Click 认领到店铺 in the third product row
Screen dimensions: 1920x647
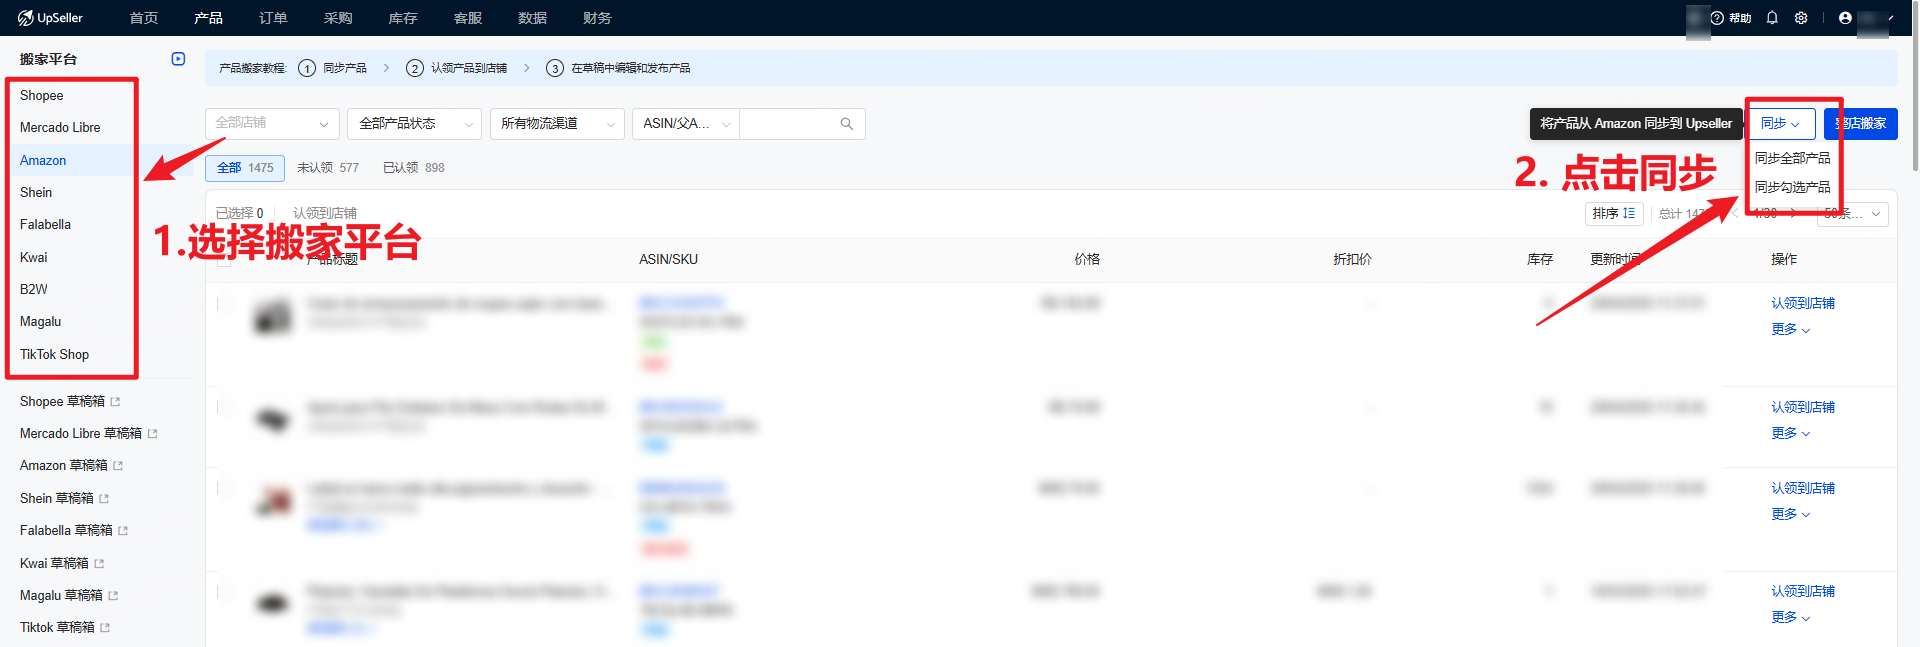pyautogui.click(x=1803, y=489)
